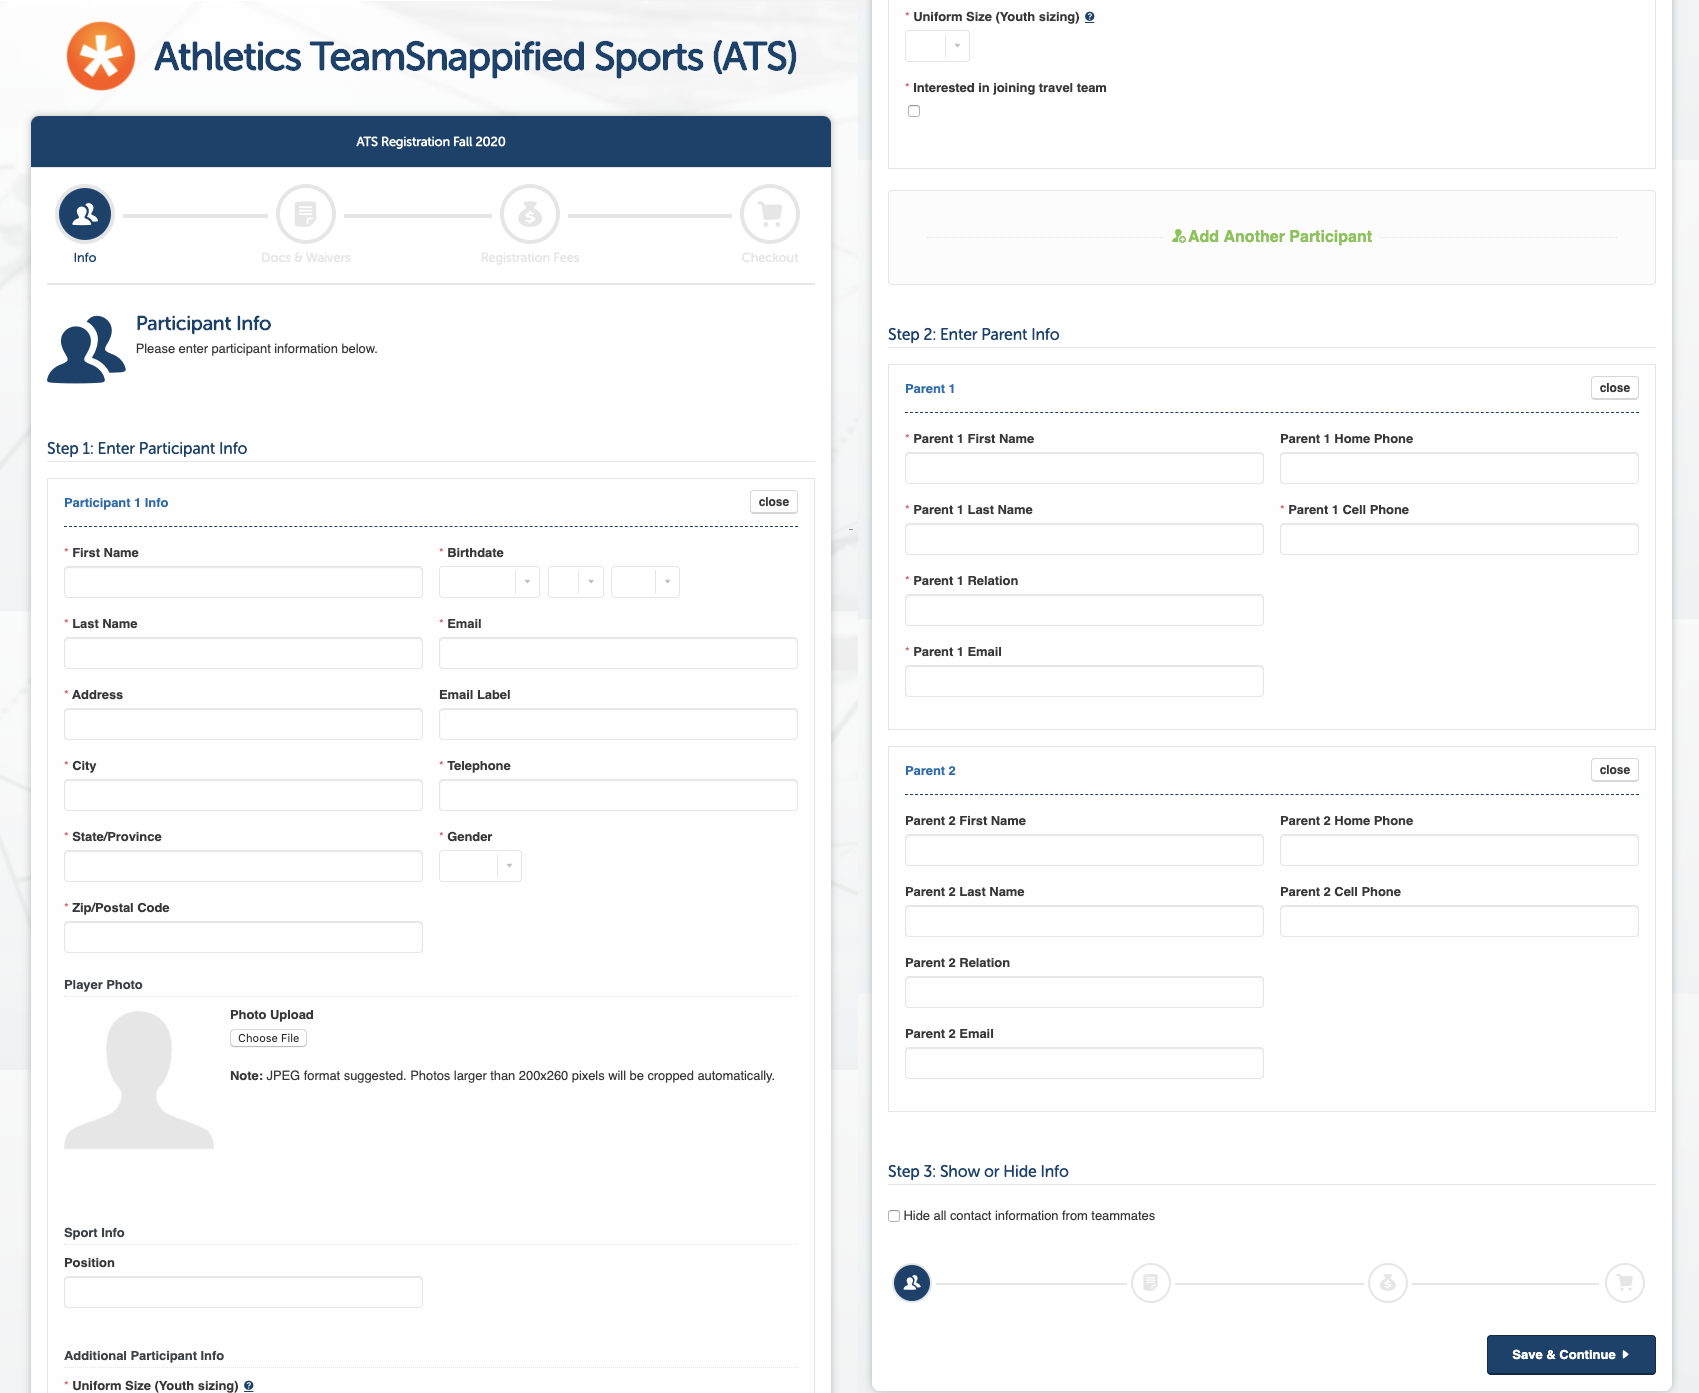The image size is (1699, 1393).
Task: Close the Participant 1 Info section
Action: coord(773,502)
